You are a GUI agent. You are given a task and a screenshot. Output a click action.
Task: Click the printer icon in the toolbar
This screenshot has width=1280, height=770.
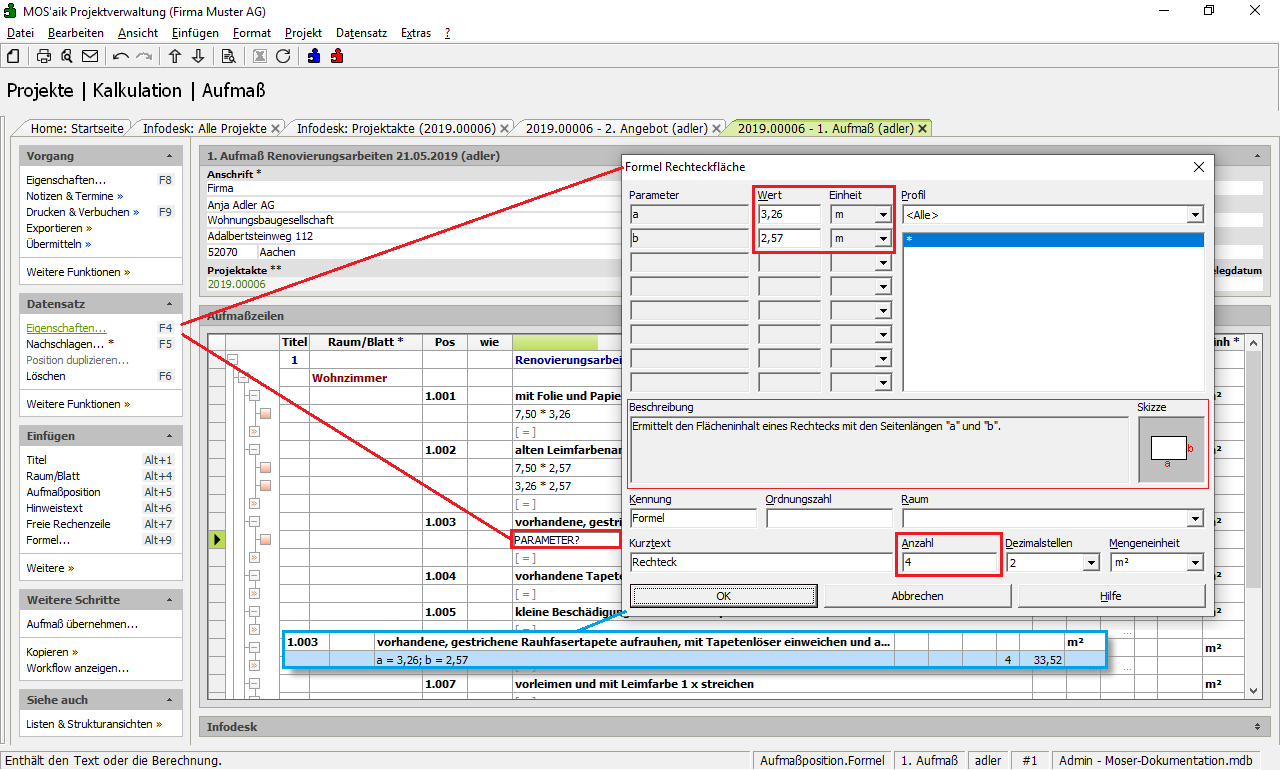[44, 56]
